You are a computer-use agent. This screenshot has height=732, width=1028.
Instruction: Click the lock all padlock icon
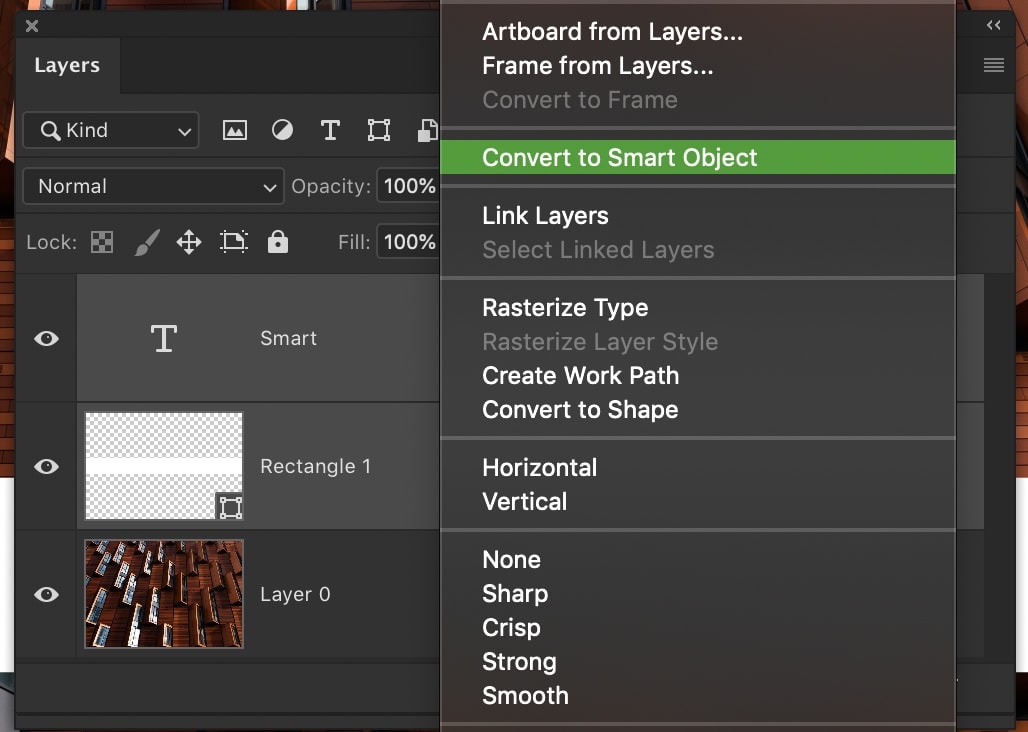277,242
